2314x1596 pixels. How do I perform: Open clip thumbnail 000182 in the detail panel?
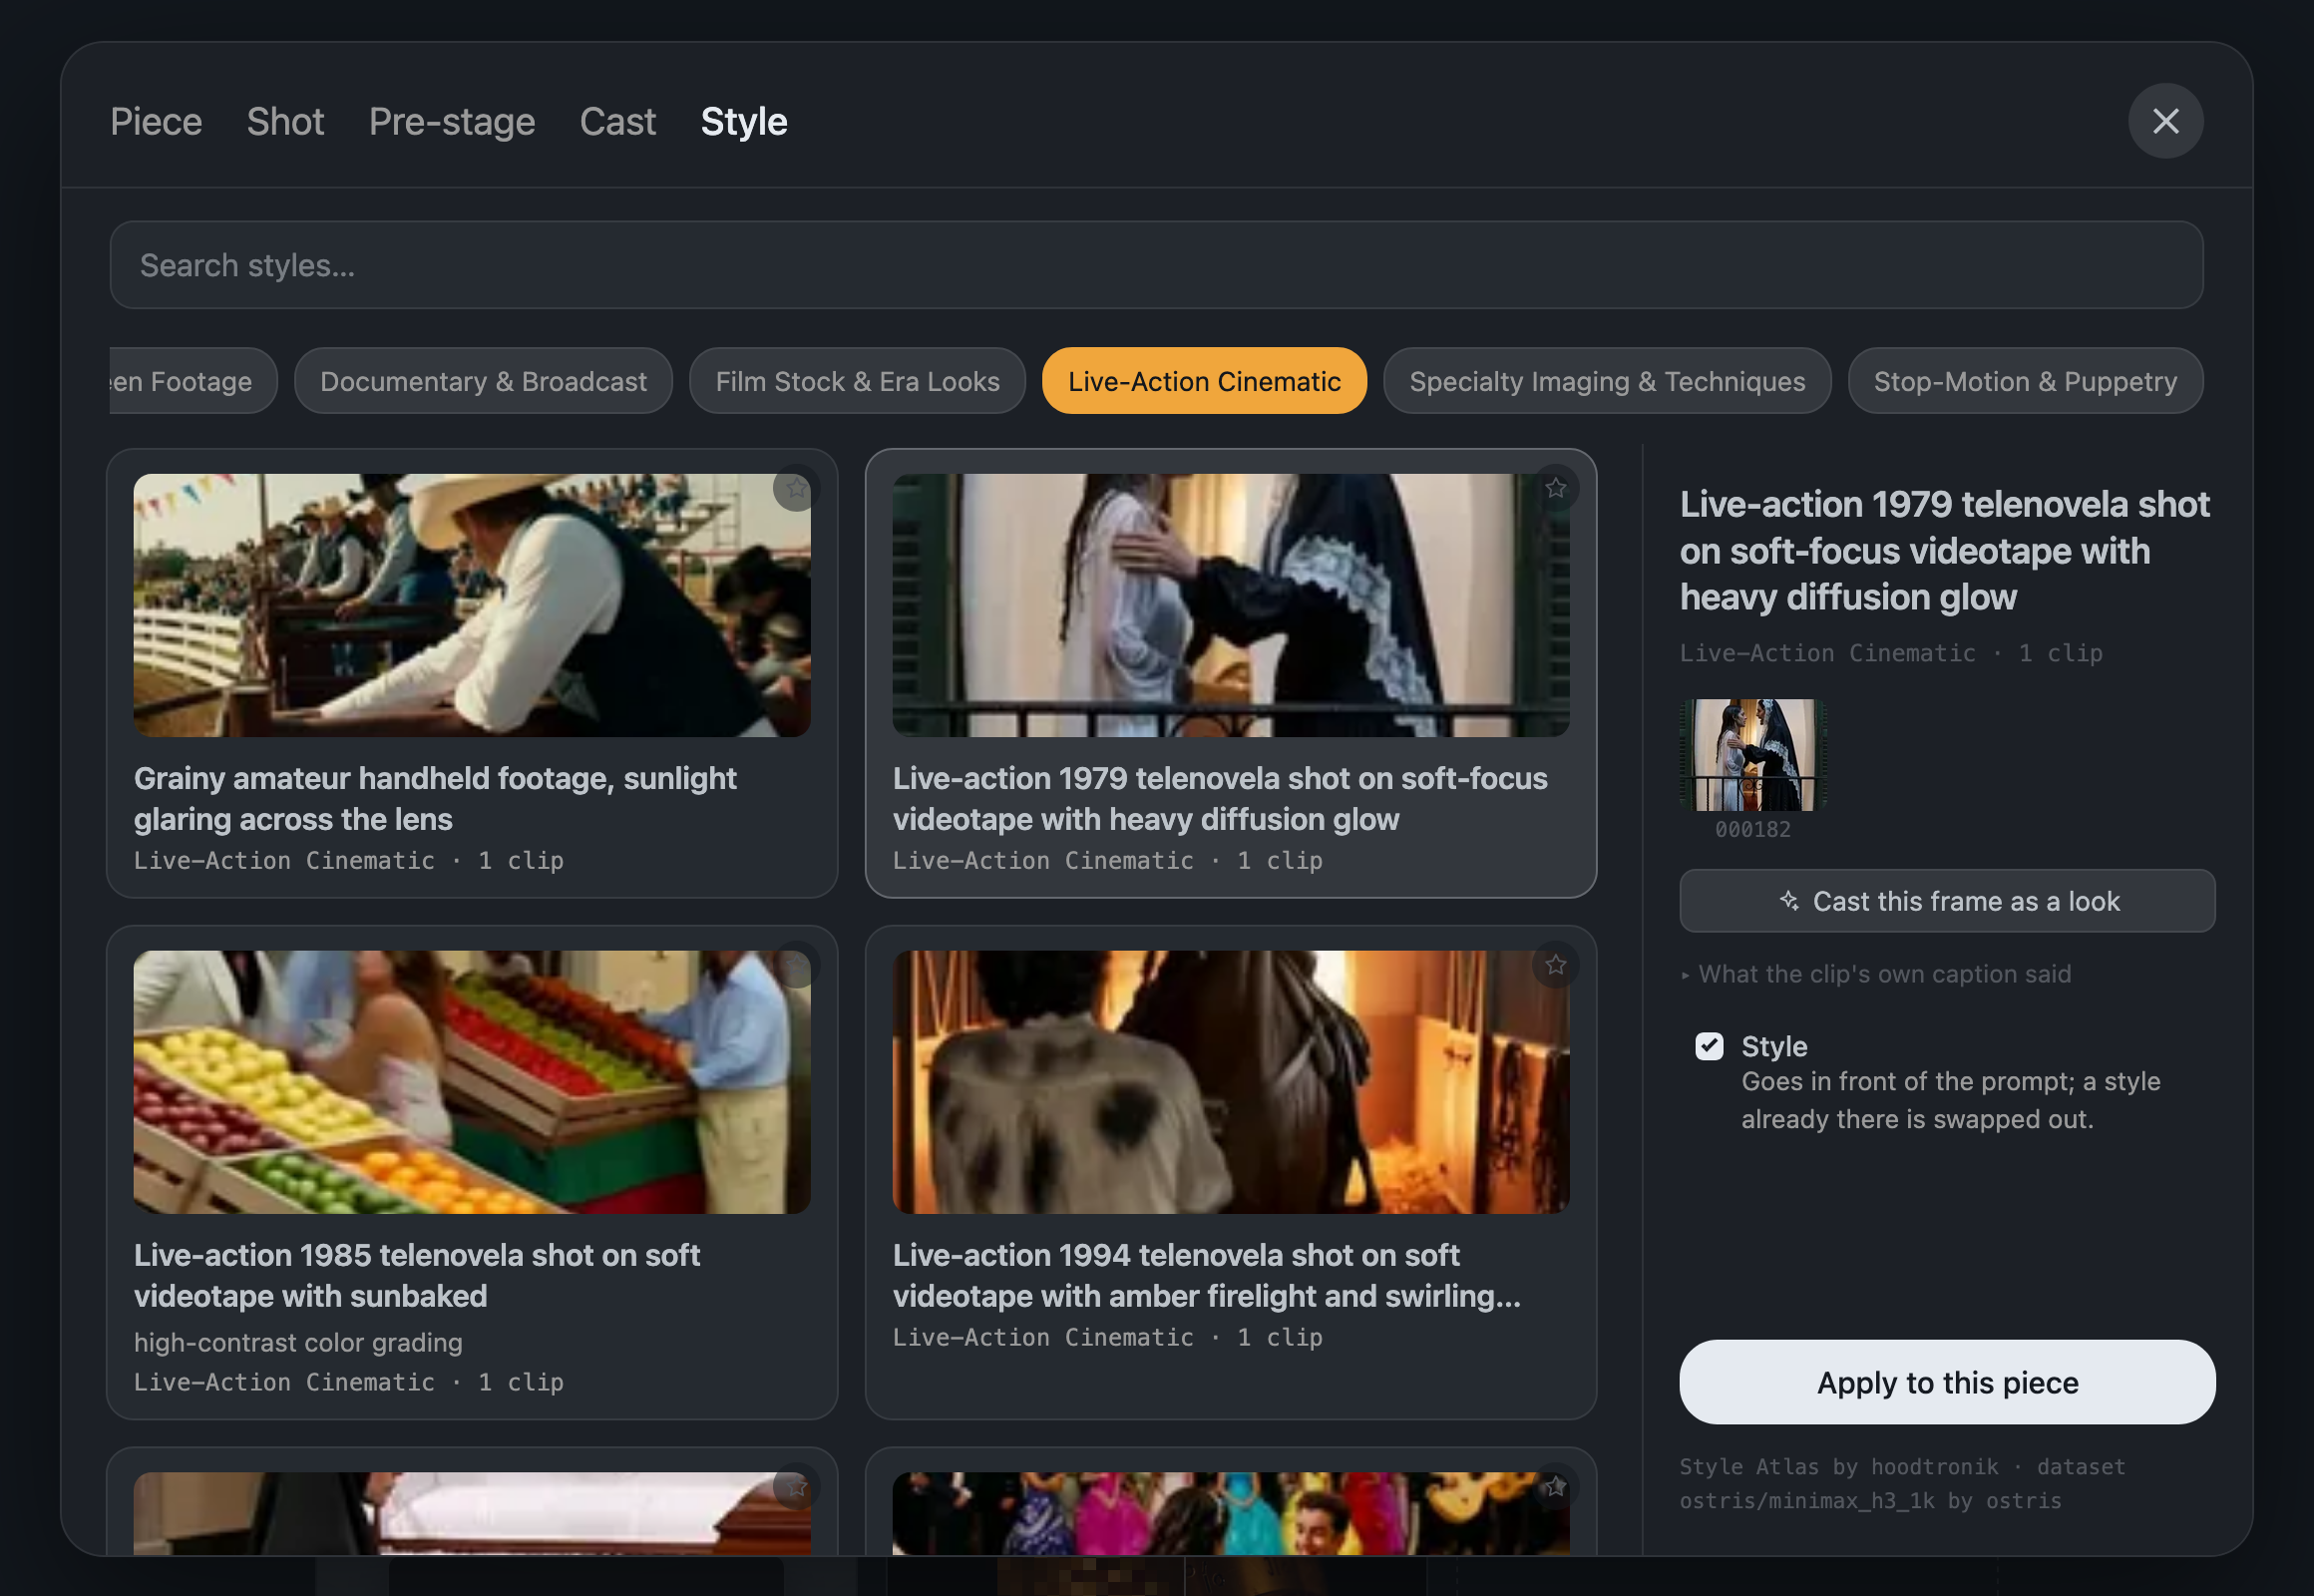(1753, 755)
